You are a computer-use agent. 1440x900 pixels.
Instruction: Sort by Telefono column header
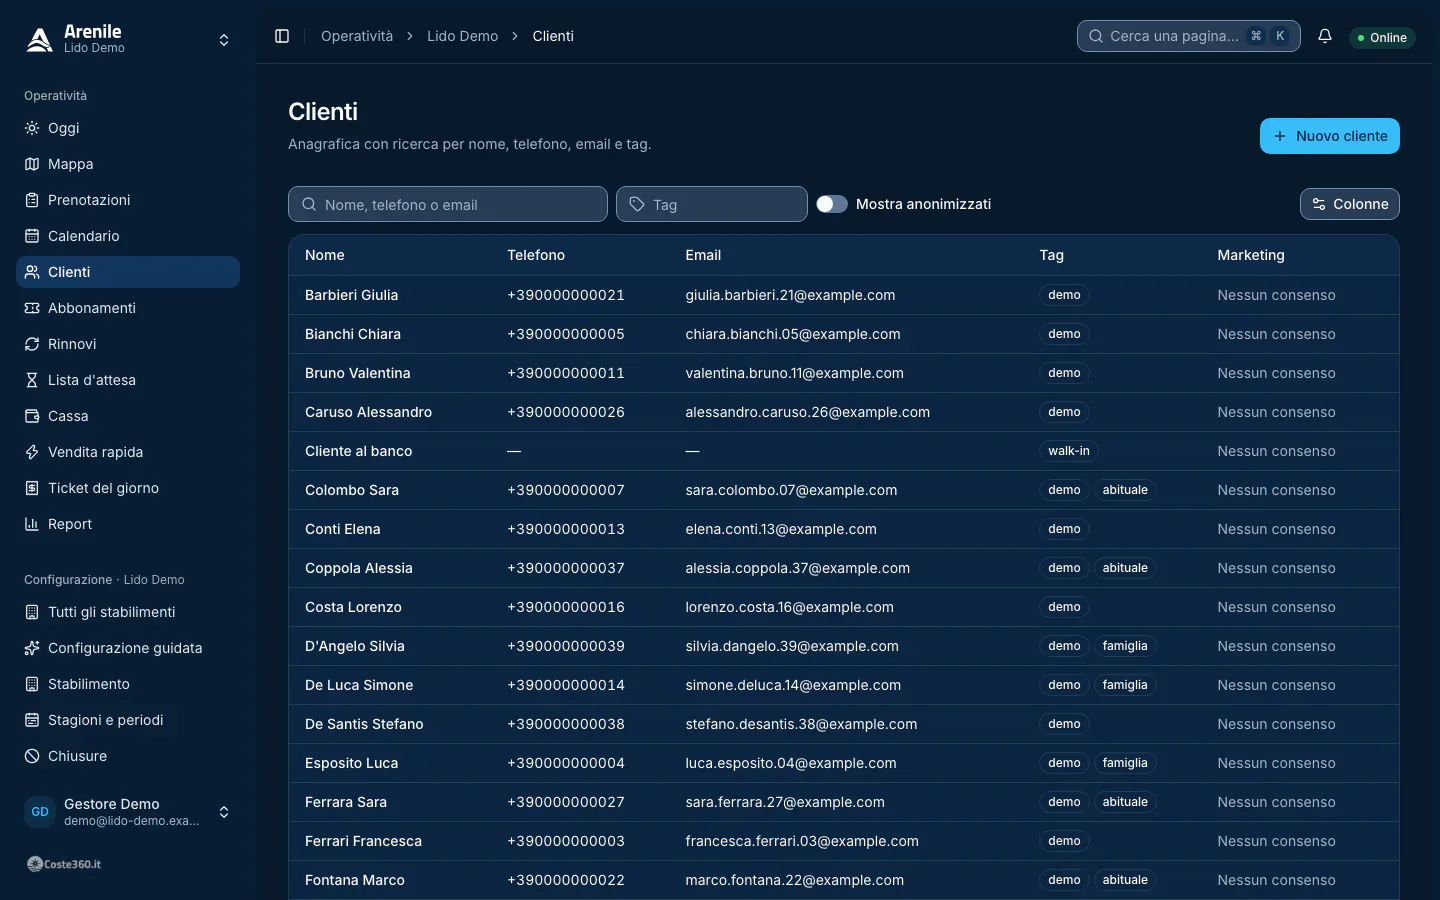click(x=536, y=255)
